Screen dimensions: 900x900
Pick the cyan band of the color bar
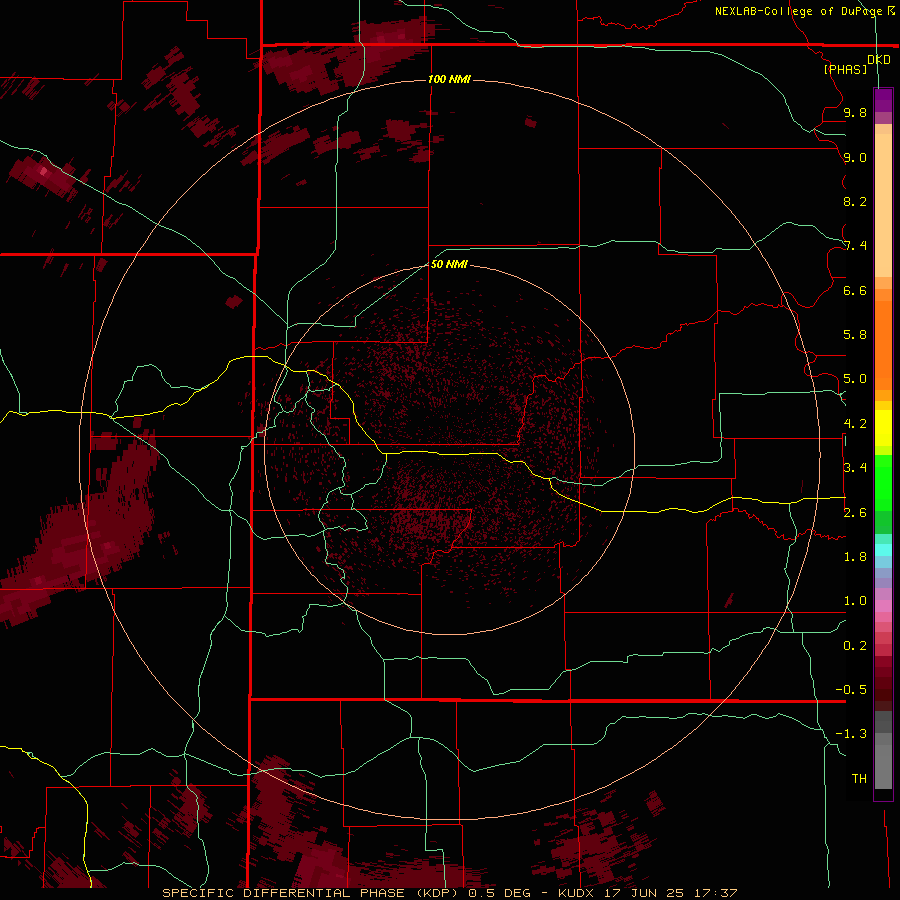[883, 550]
